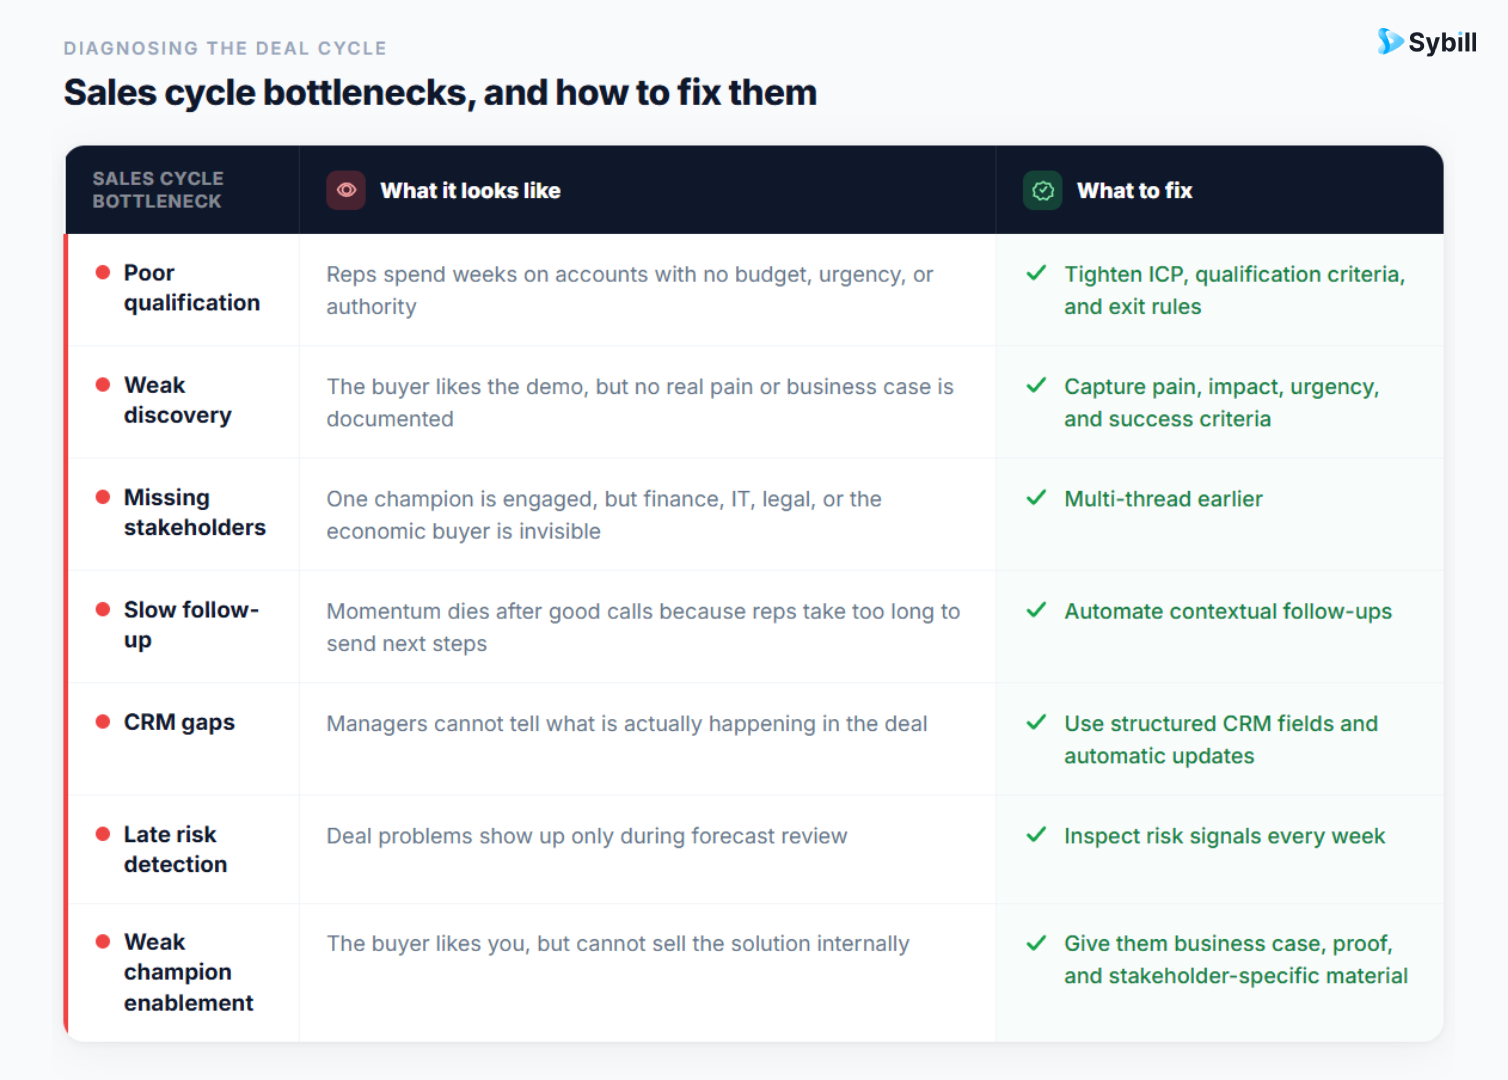Click the checkmark beside 'Automate contextual follow-ups'
Screen dimensions: 1508x1080
pos(1037,610)
